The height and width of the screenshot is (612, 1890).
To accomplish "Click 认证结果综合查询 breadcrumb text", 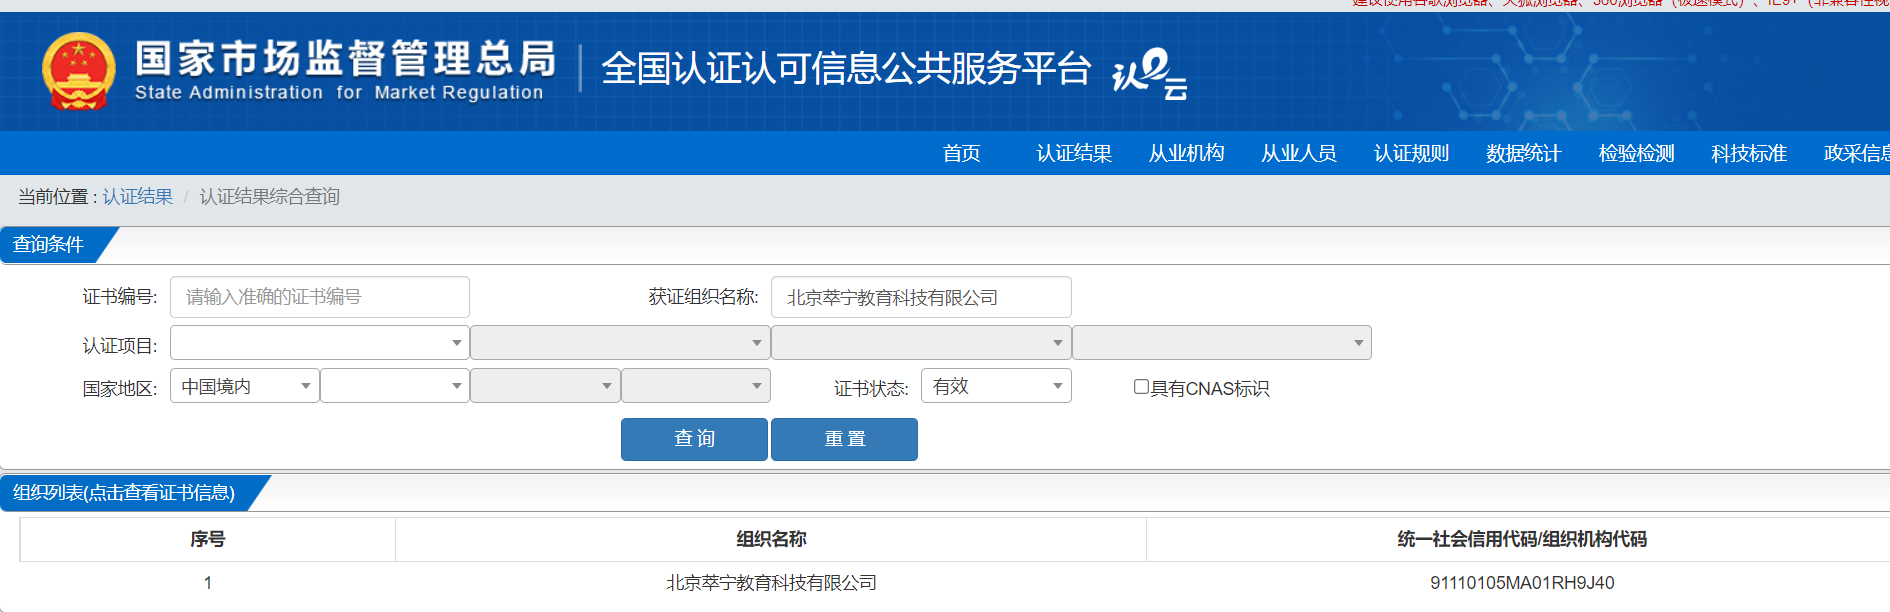I will pyautogui.click(x=270, y=197).
